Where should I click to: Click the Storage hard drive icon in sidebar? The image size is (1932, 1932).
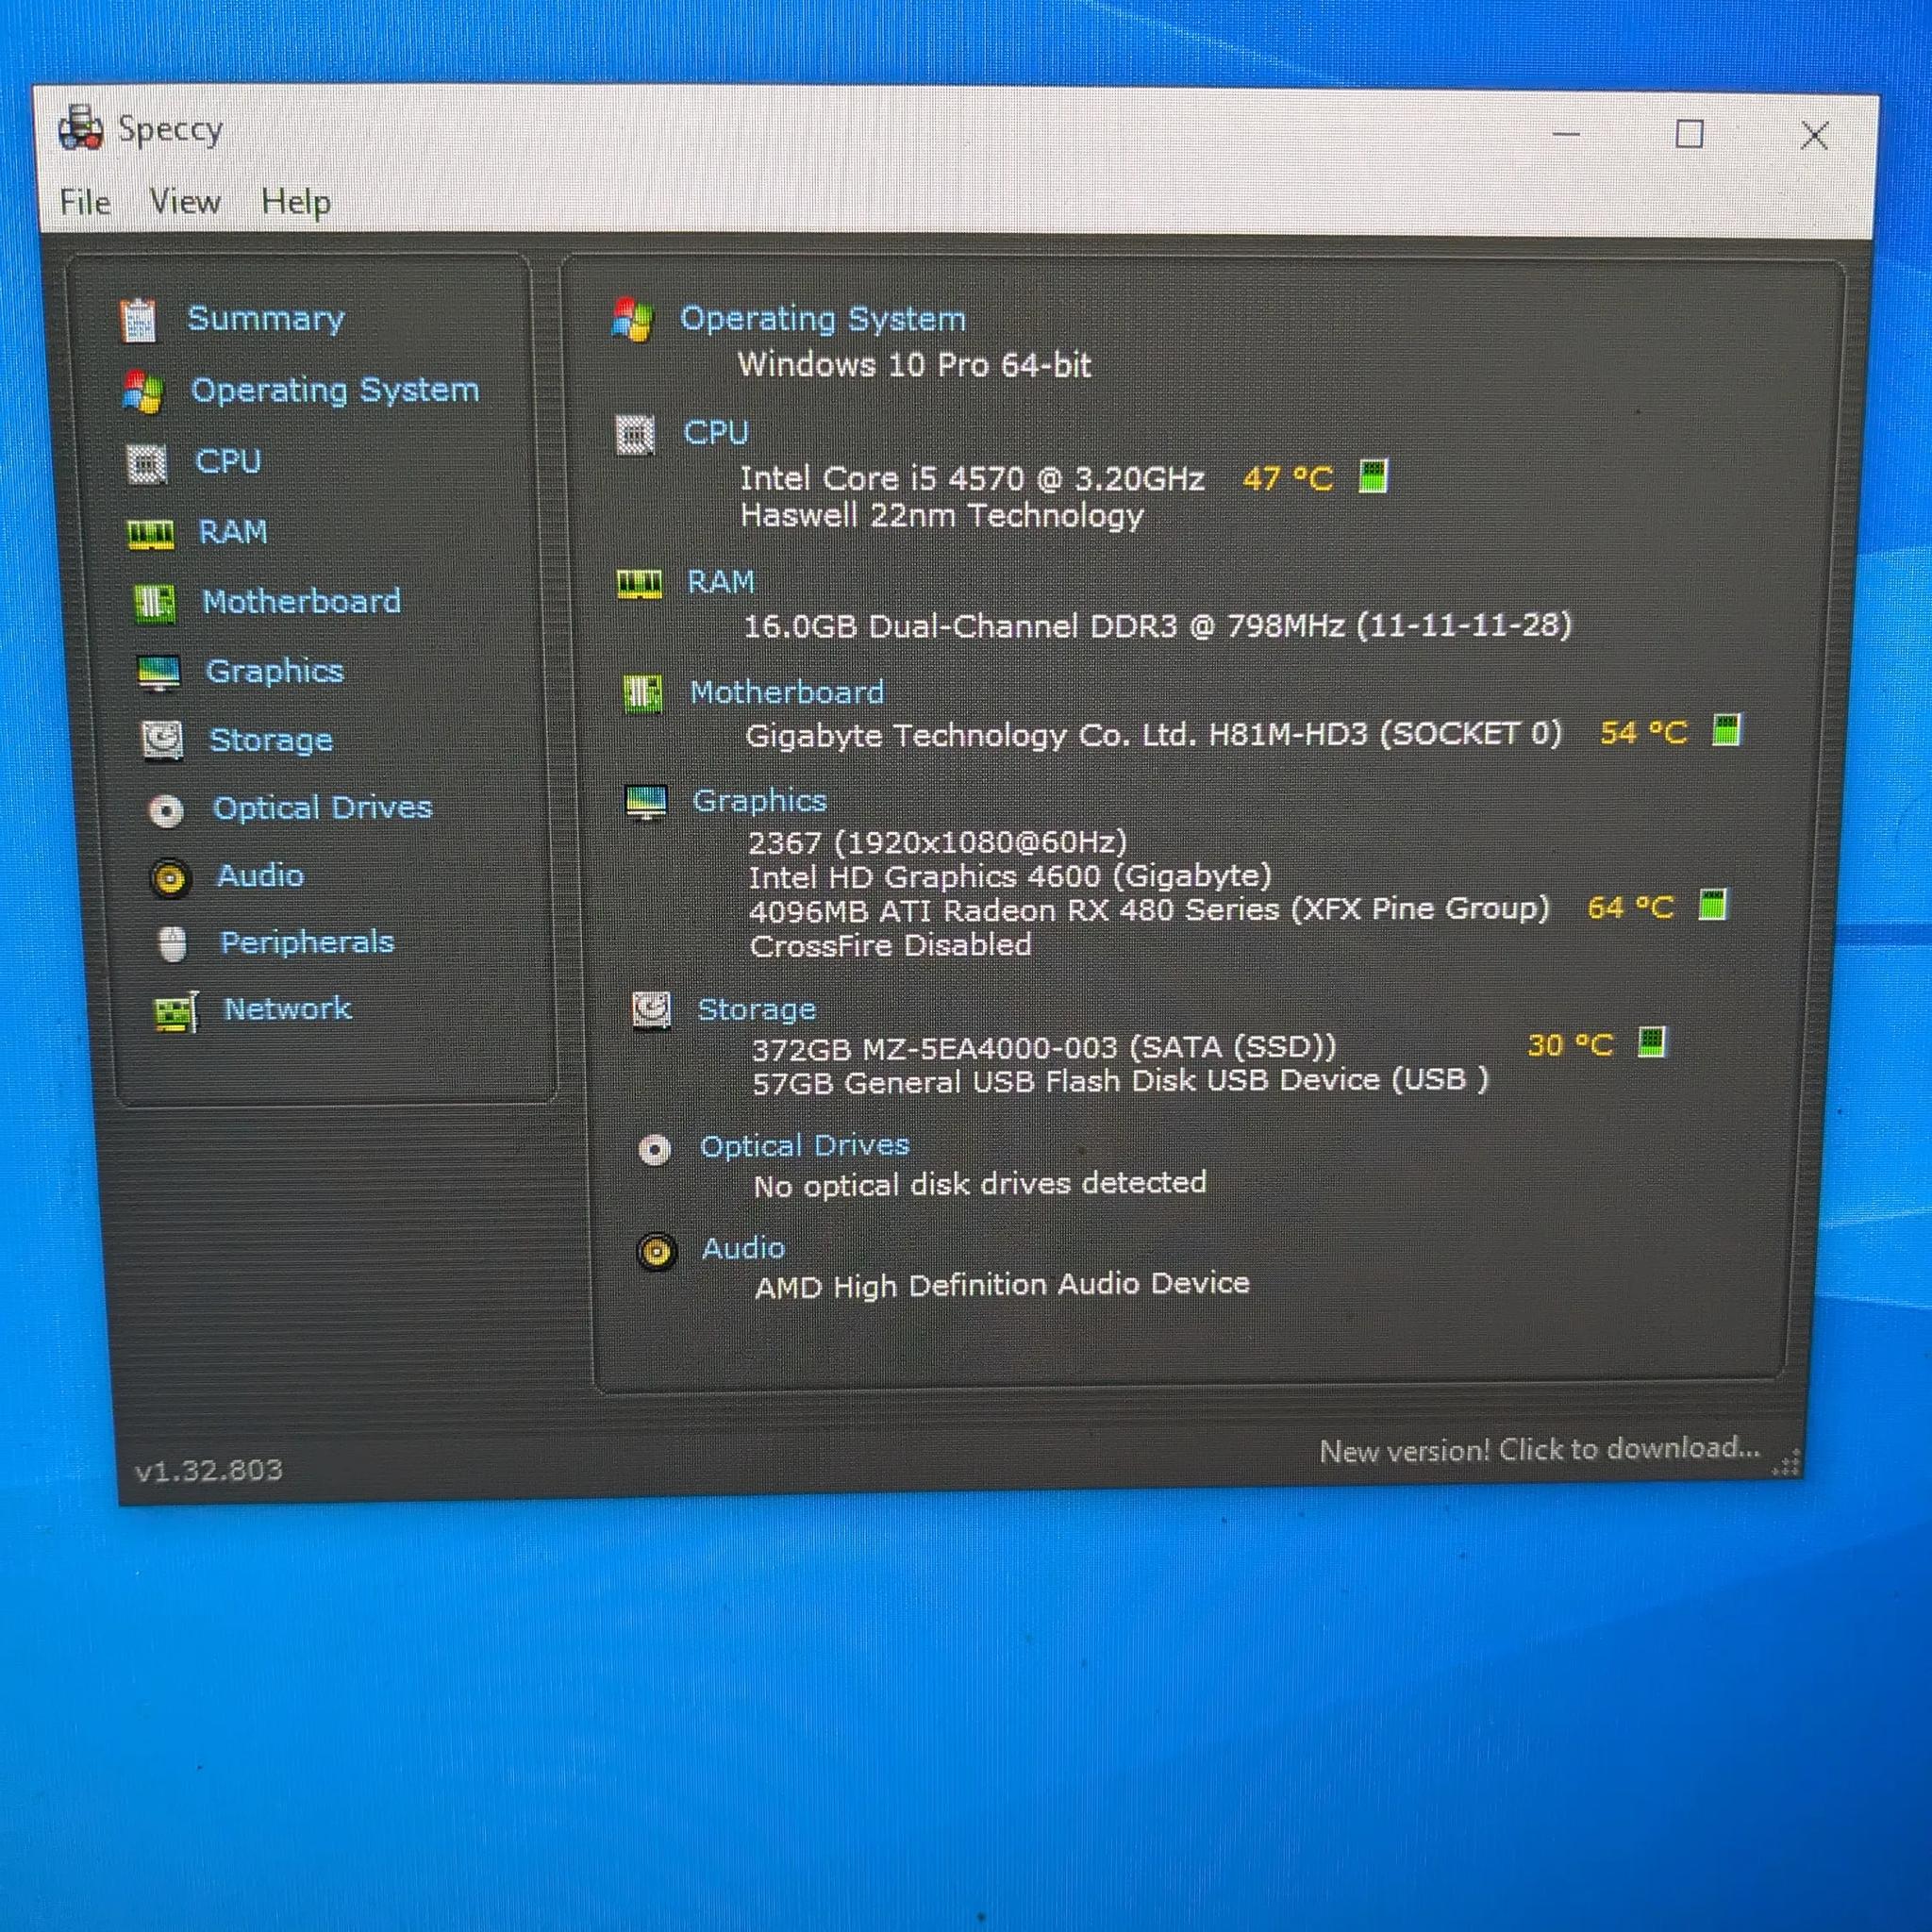(x=162, y=741)
